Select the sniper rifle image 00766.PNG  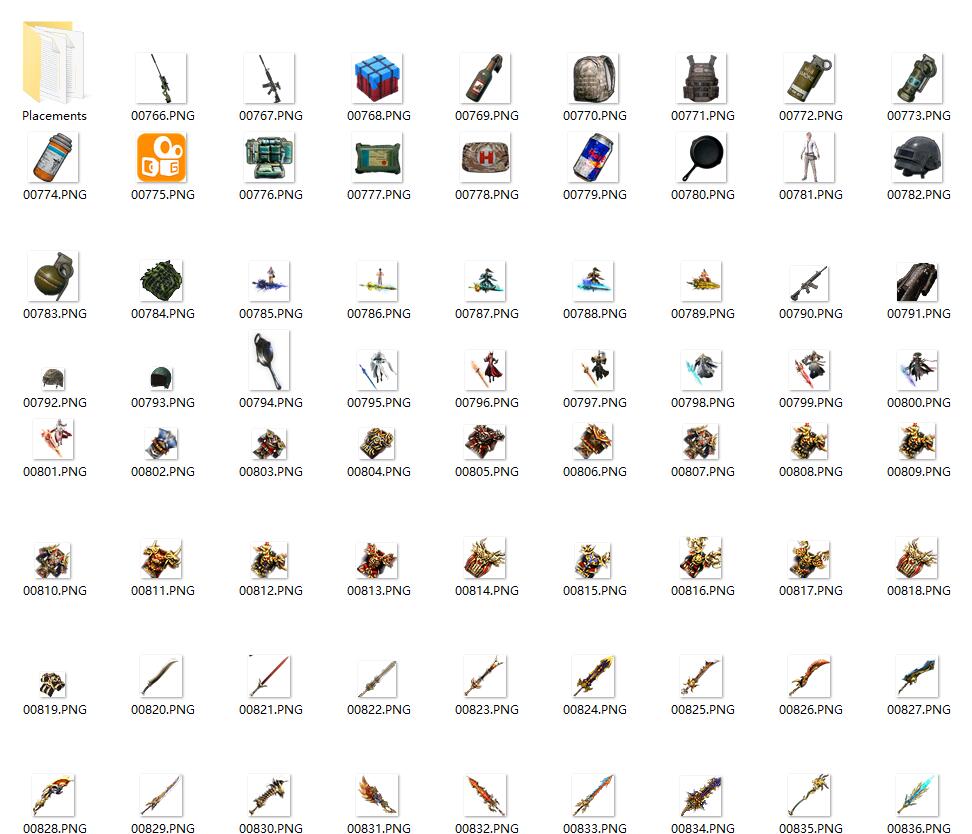point(161,78)
